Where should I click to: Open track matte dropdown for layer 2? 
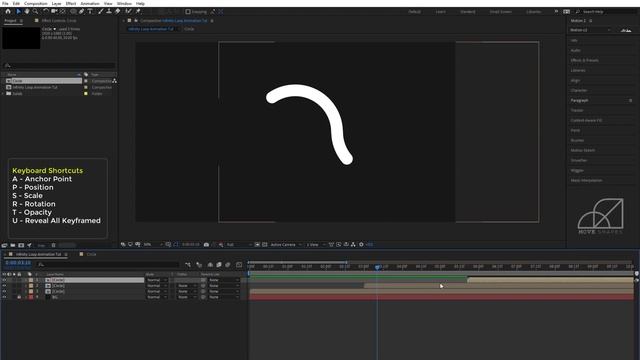[186, 286]
